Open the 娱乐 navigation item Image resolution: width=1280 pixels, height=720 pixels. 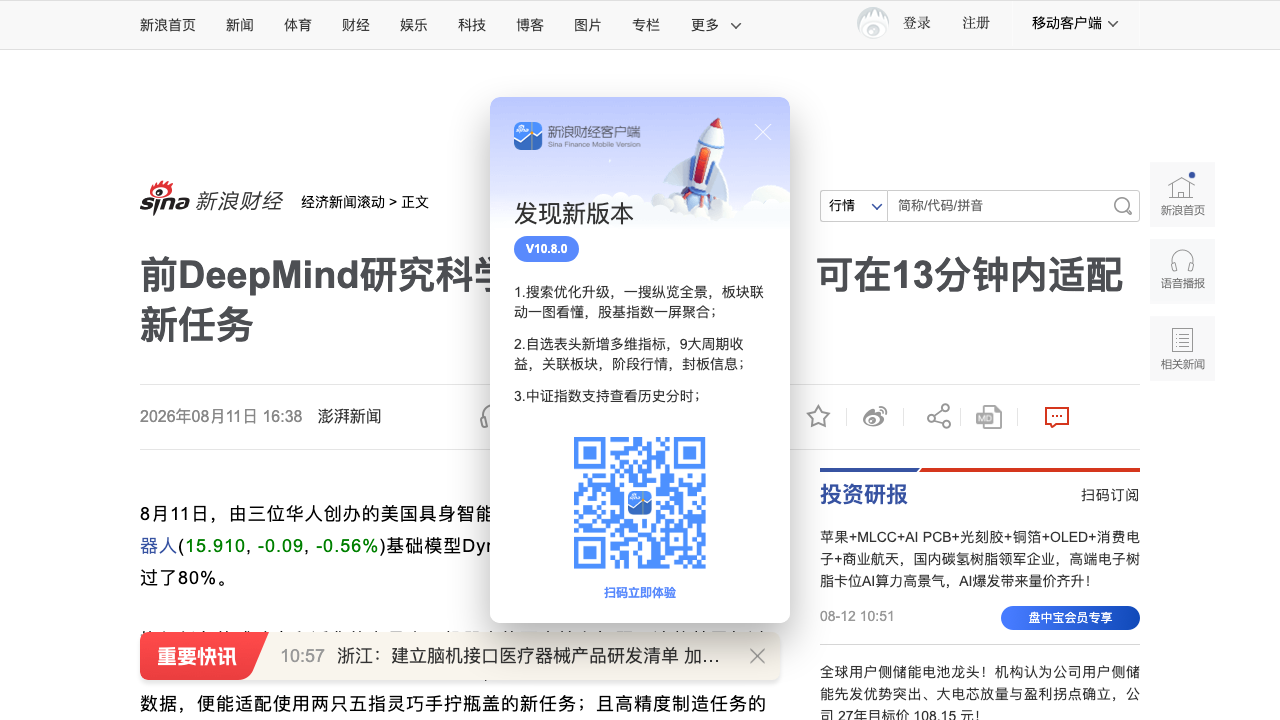coord(414,25)
